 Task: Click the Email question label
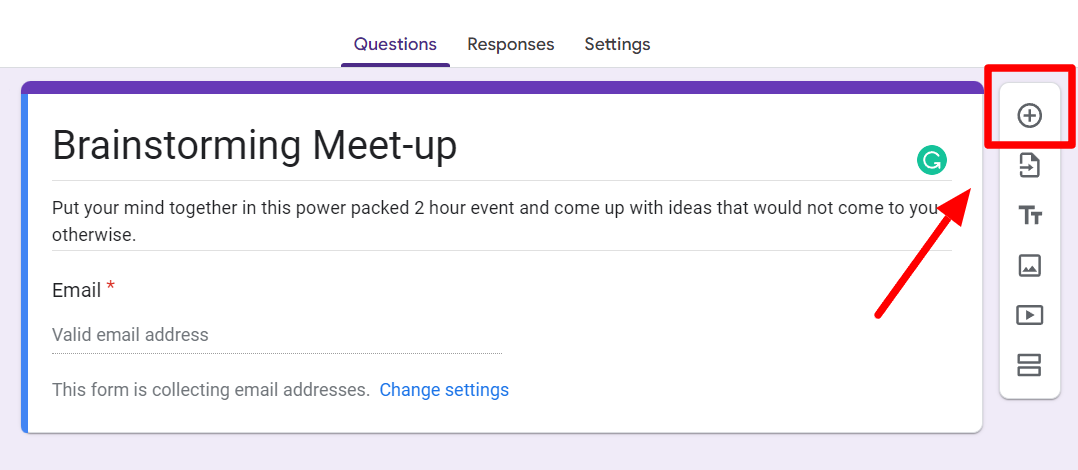[76, 290]
